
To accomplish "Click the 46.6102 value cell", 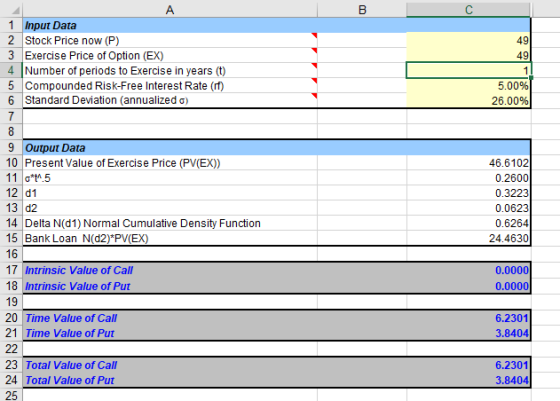I will (469, 163).
